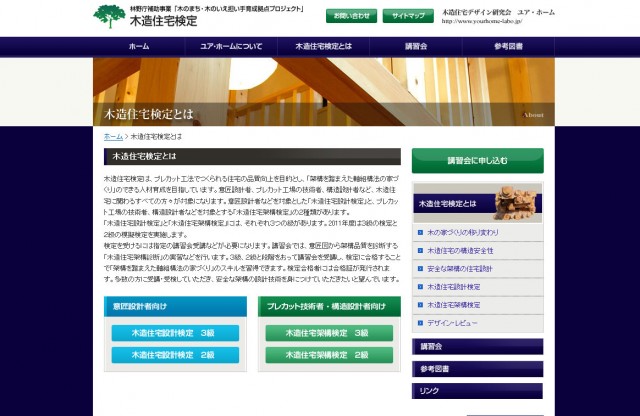The width and height of the screenshot is (640, 416).
Task: Click the 木造住宅検定 tree logo
Action: (x=109, y=16)
